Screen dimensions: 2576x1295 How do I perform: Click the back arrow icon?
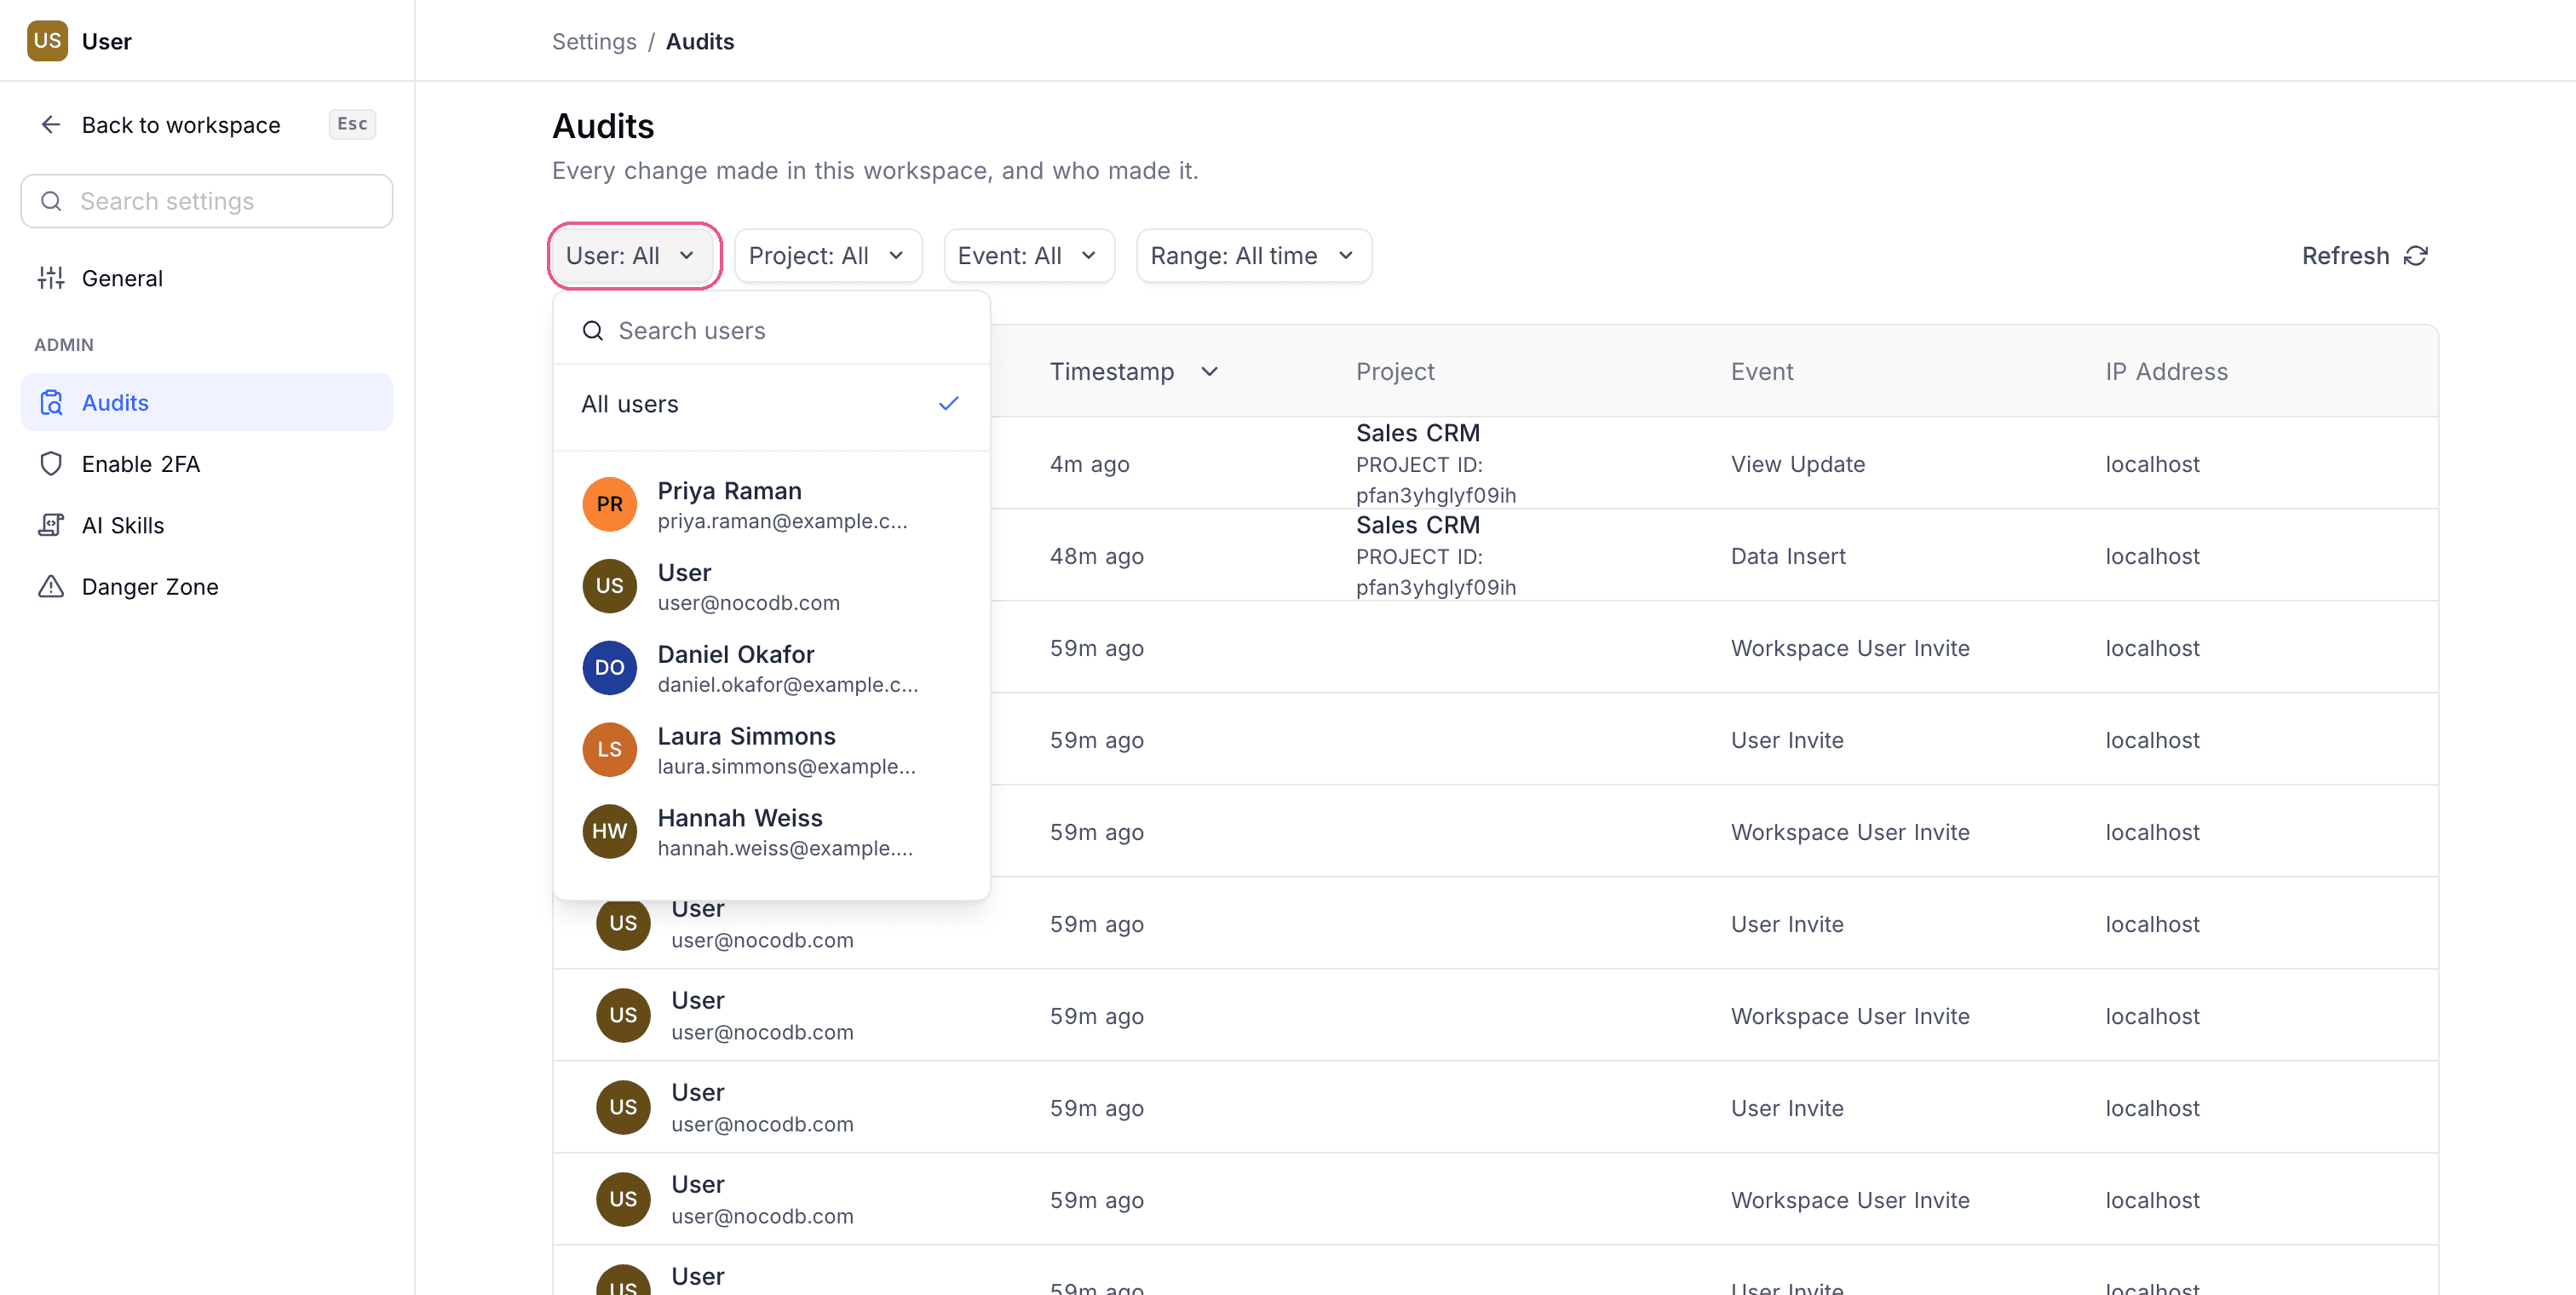51,124
